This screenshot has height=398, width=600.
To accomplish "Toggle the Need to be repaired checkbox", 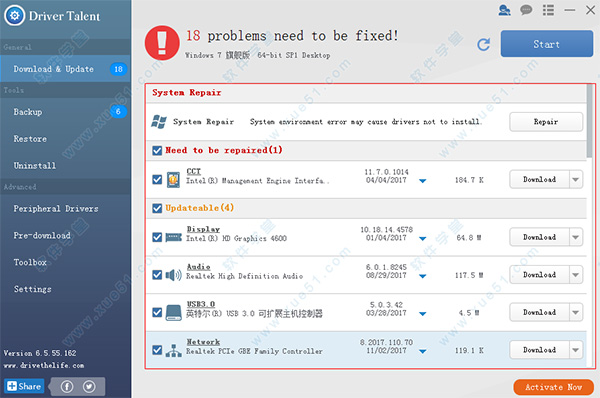I will pos(157,150).
